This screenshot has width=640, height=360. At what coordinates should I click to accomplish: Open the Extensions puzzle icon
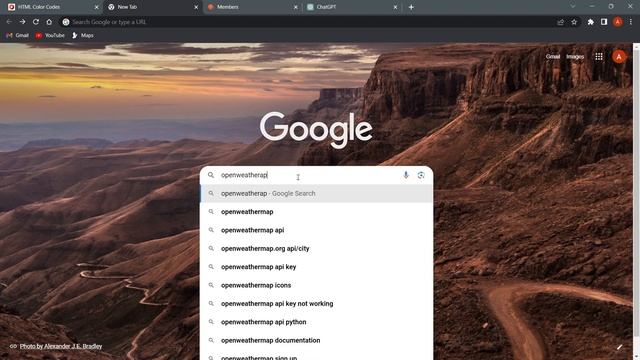[591, 22]
